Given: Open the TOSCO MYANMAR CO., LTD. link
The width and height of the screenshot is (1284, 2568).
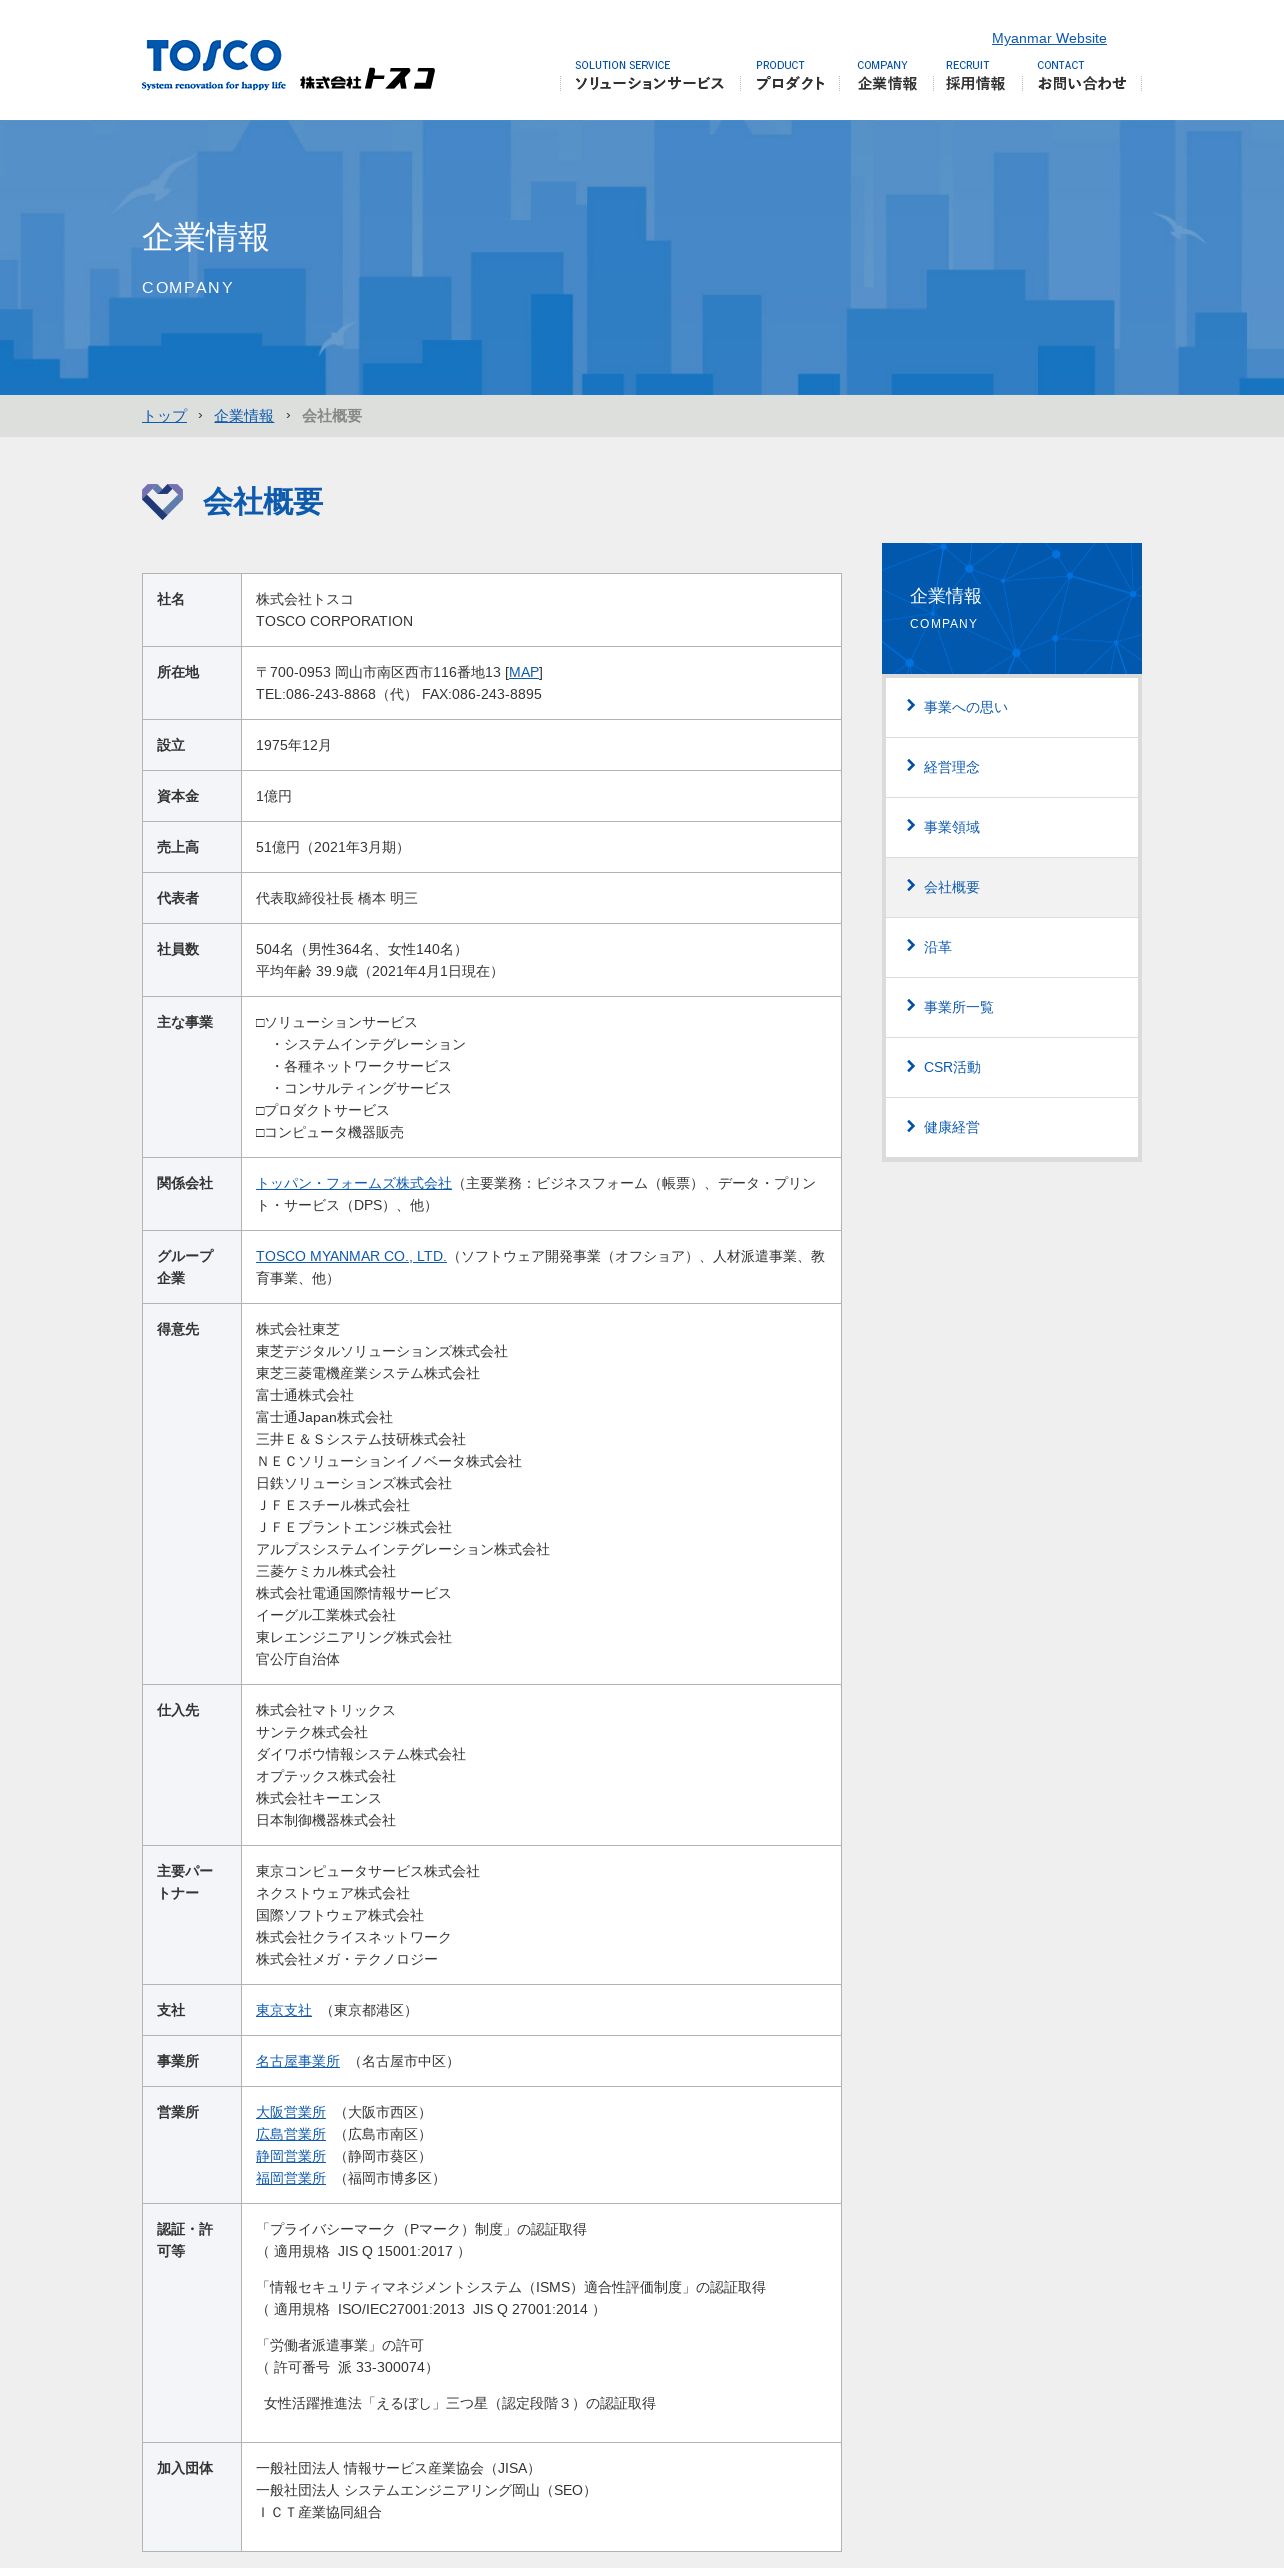Looking at the screenshot, I should (351, 1256).
